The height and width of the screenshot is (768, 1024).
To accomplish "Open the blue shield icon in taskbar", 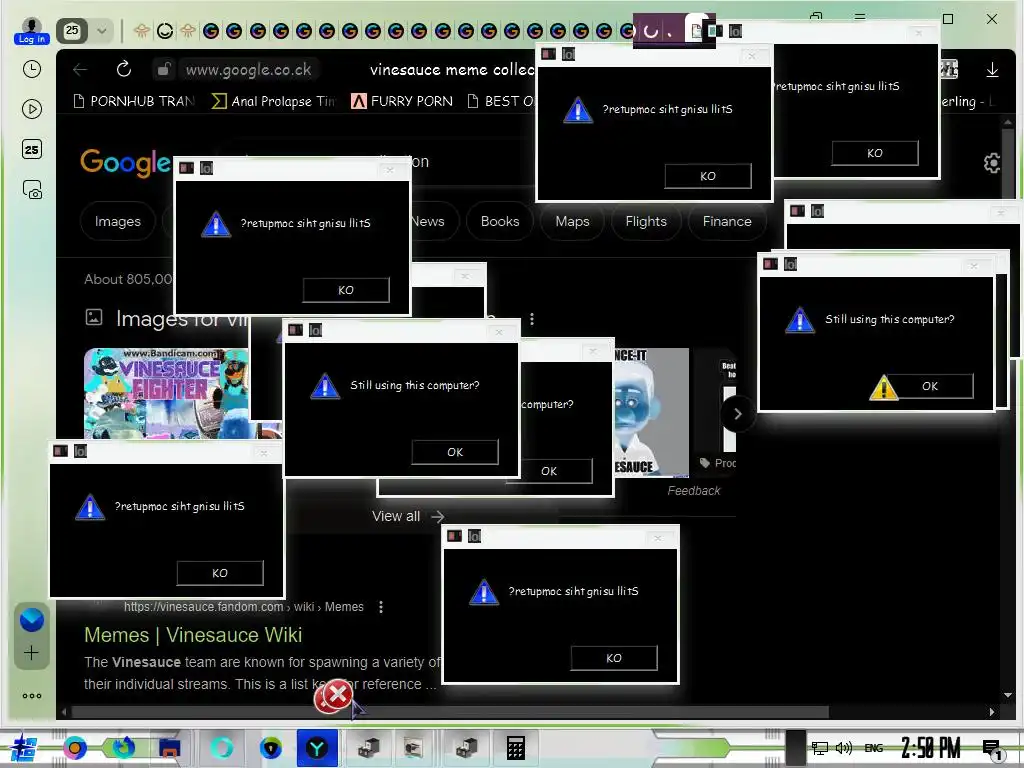I will 270,747.
